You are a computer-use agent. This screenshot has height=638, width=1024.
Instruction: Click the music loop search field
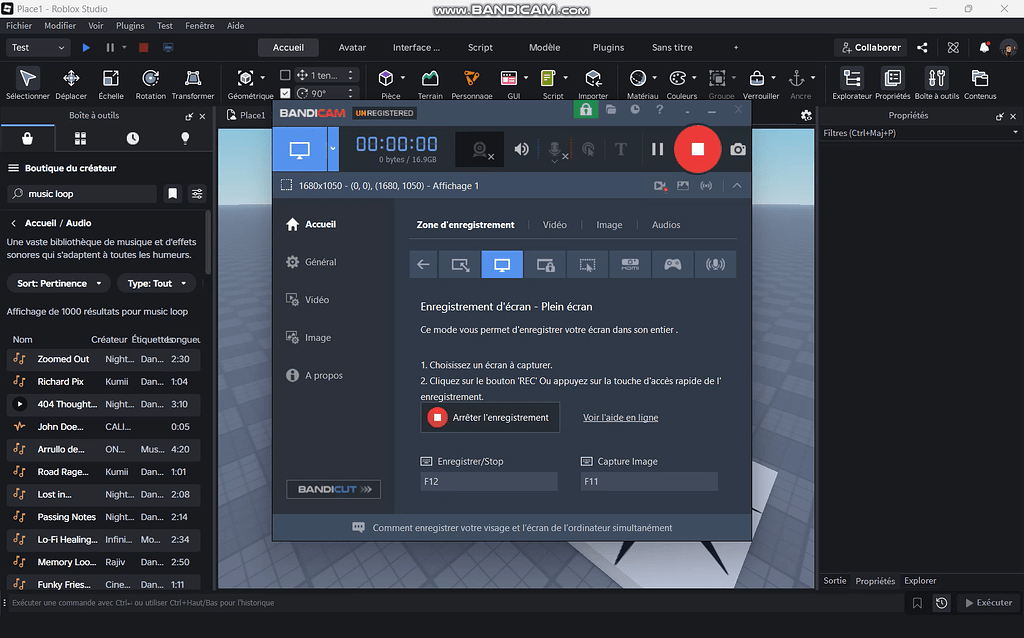coord(82,193)
